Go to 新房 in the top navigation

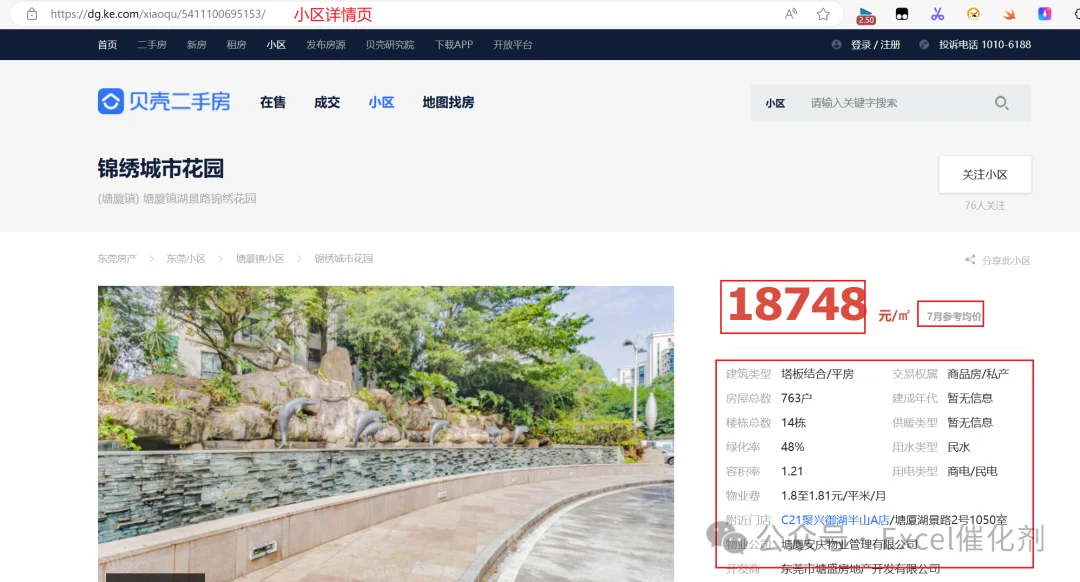(197, 45)
